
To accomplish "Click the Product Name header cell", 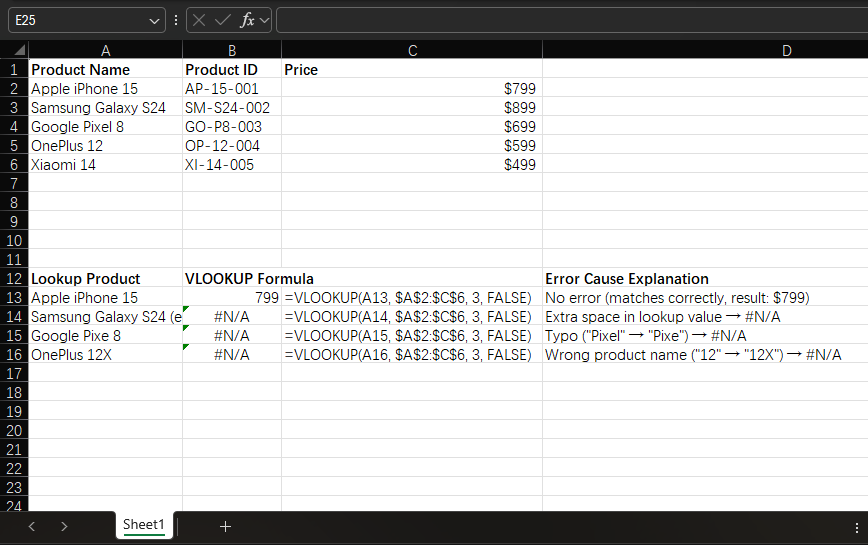I will [x=105, y=70].
